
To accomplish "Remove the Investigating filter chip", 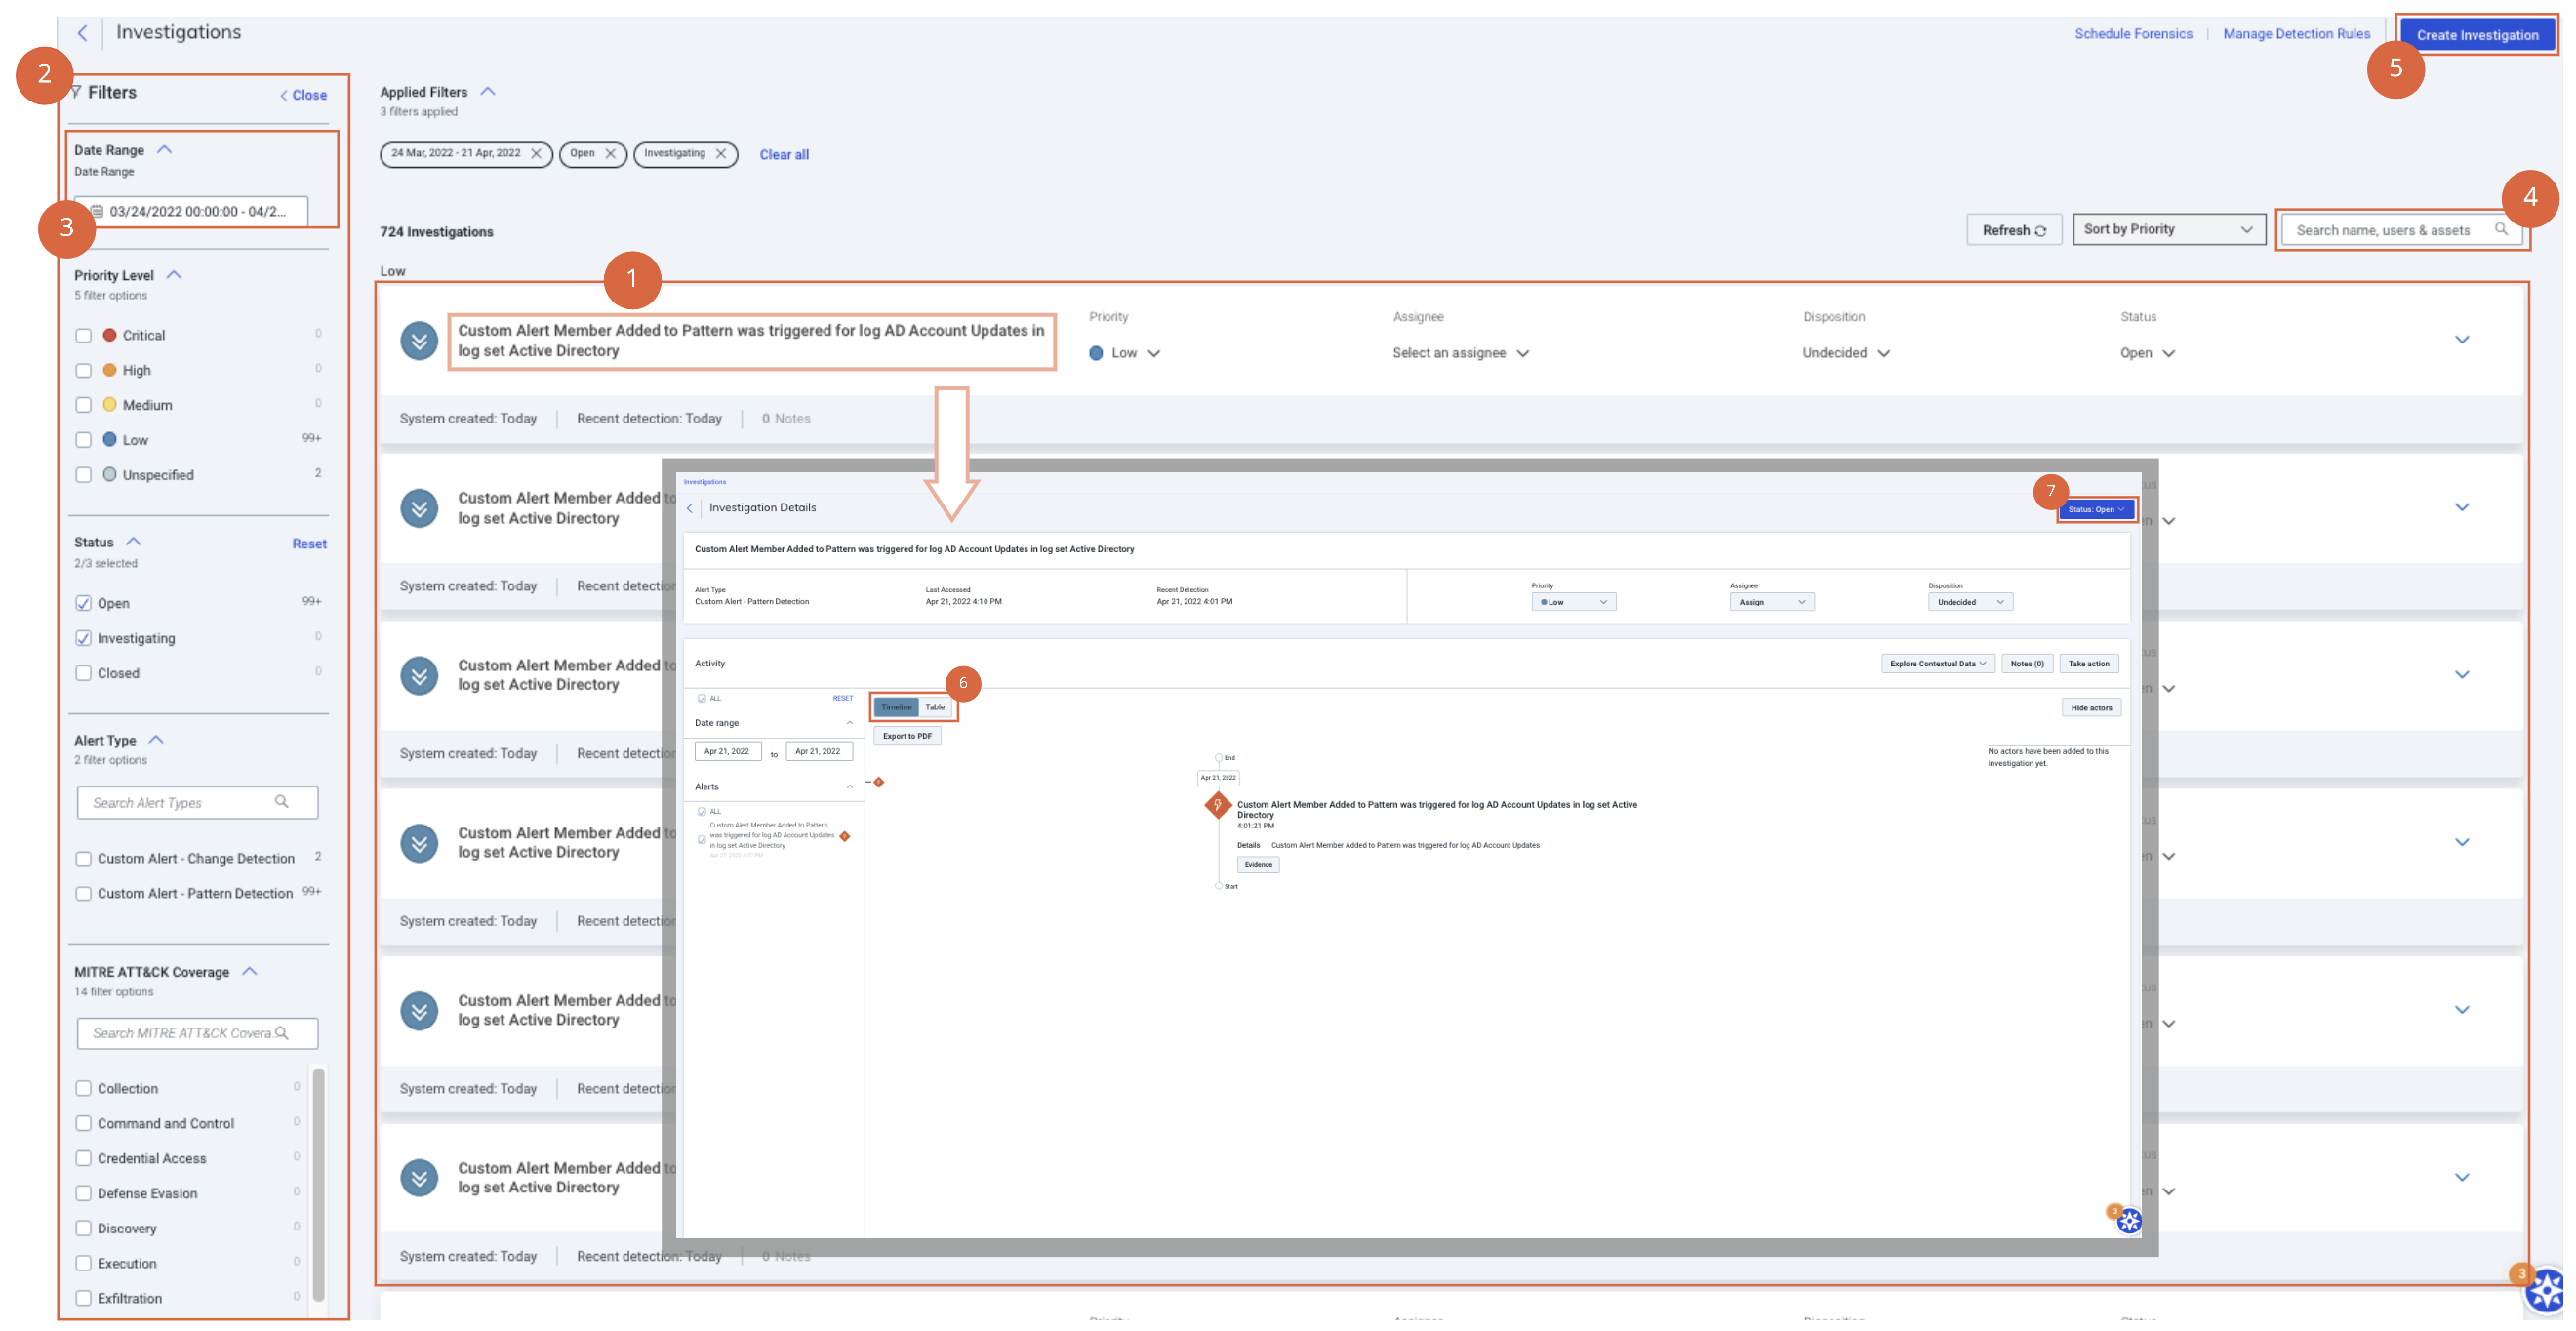I will pyautogui.click(x=721, y=154).
